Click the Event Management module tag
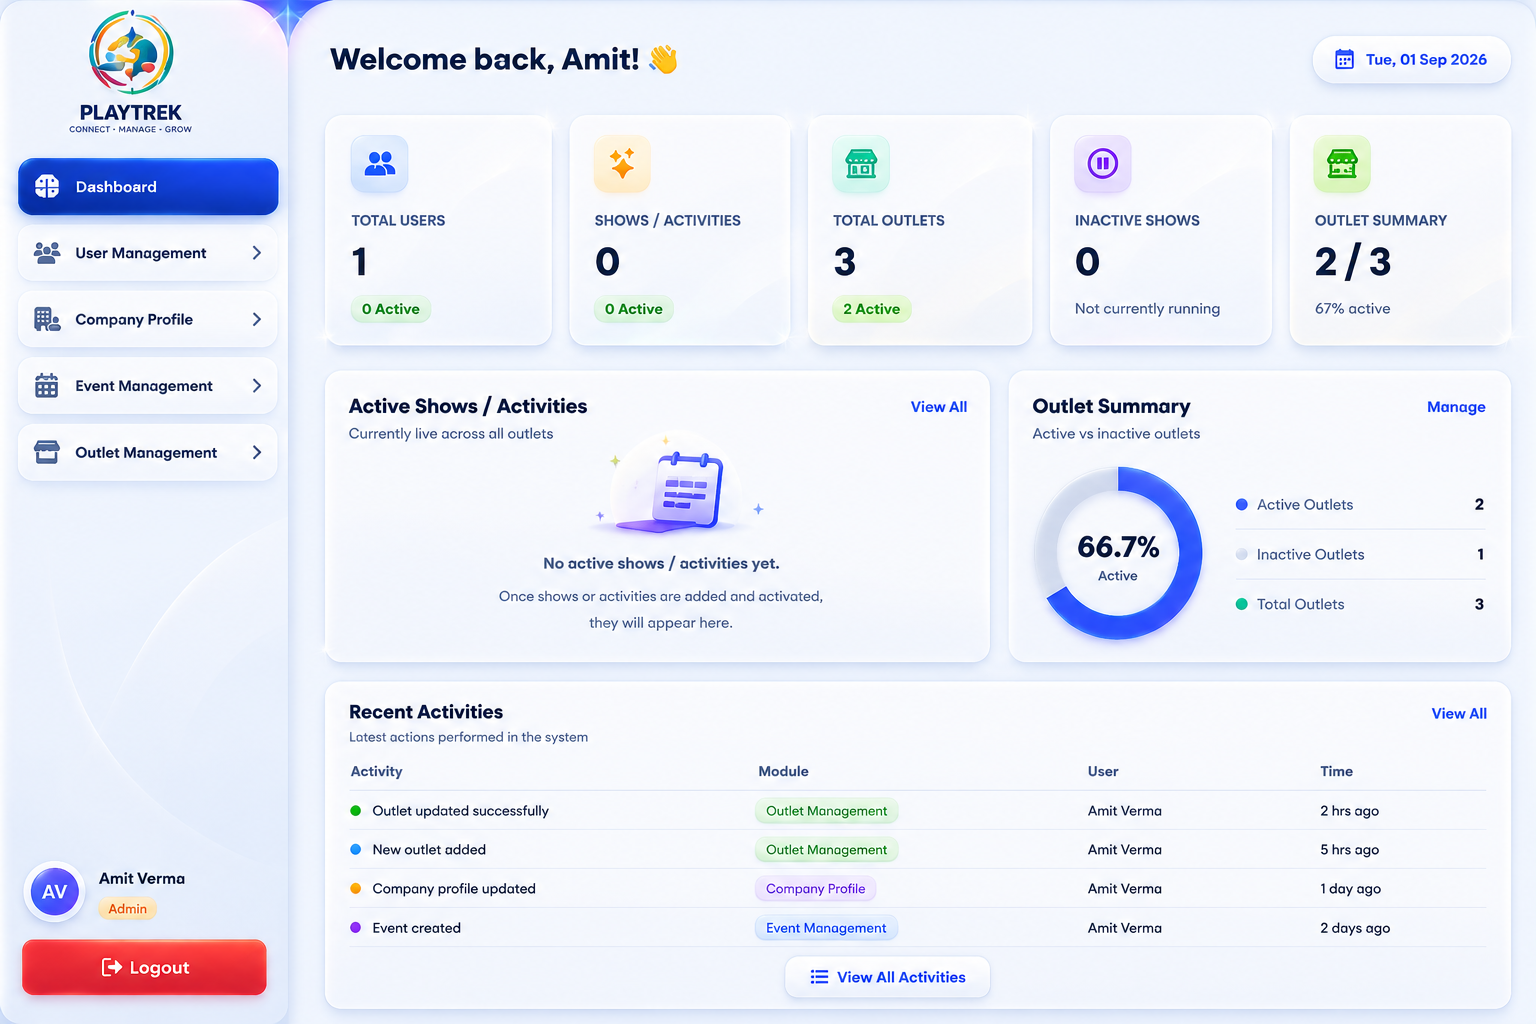 pyautogui.click(x=826, y=928)
